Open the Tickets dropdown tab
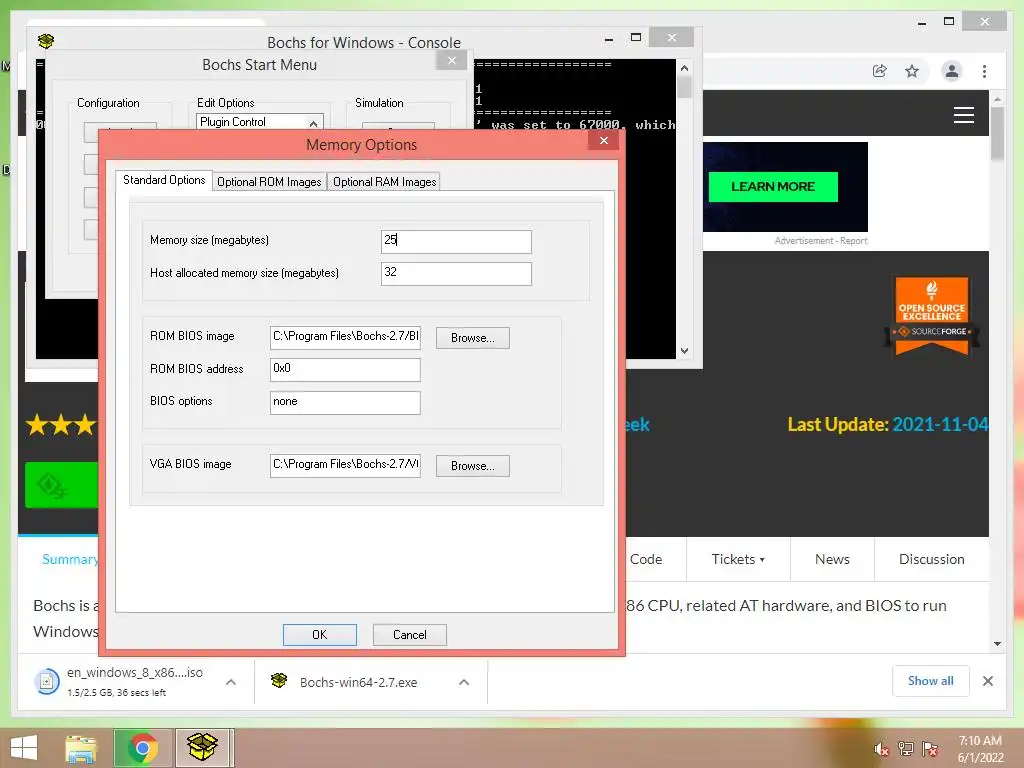 pos(738,559)
